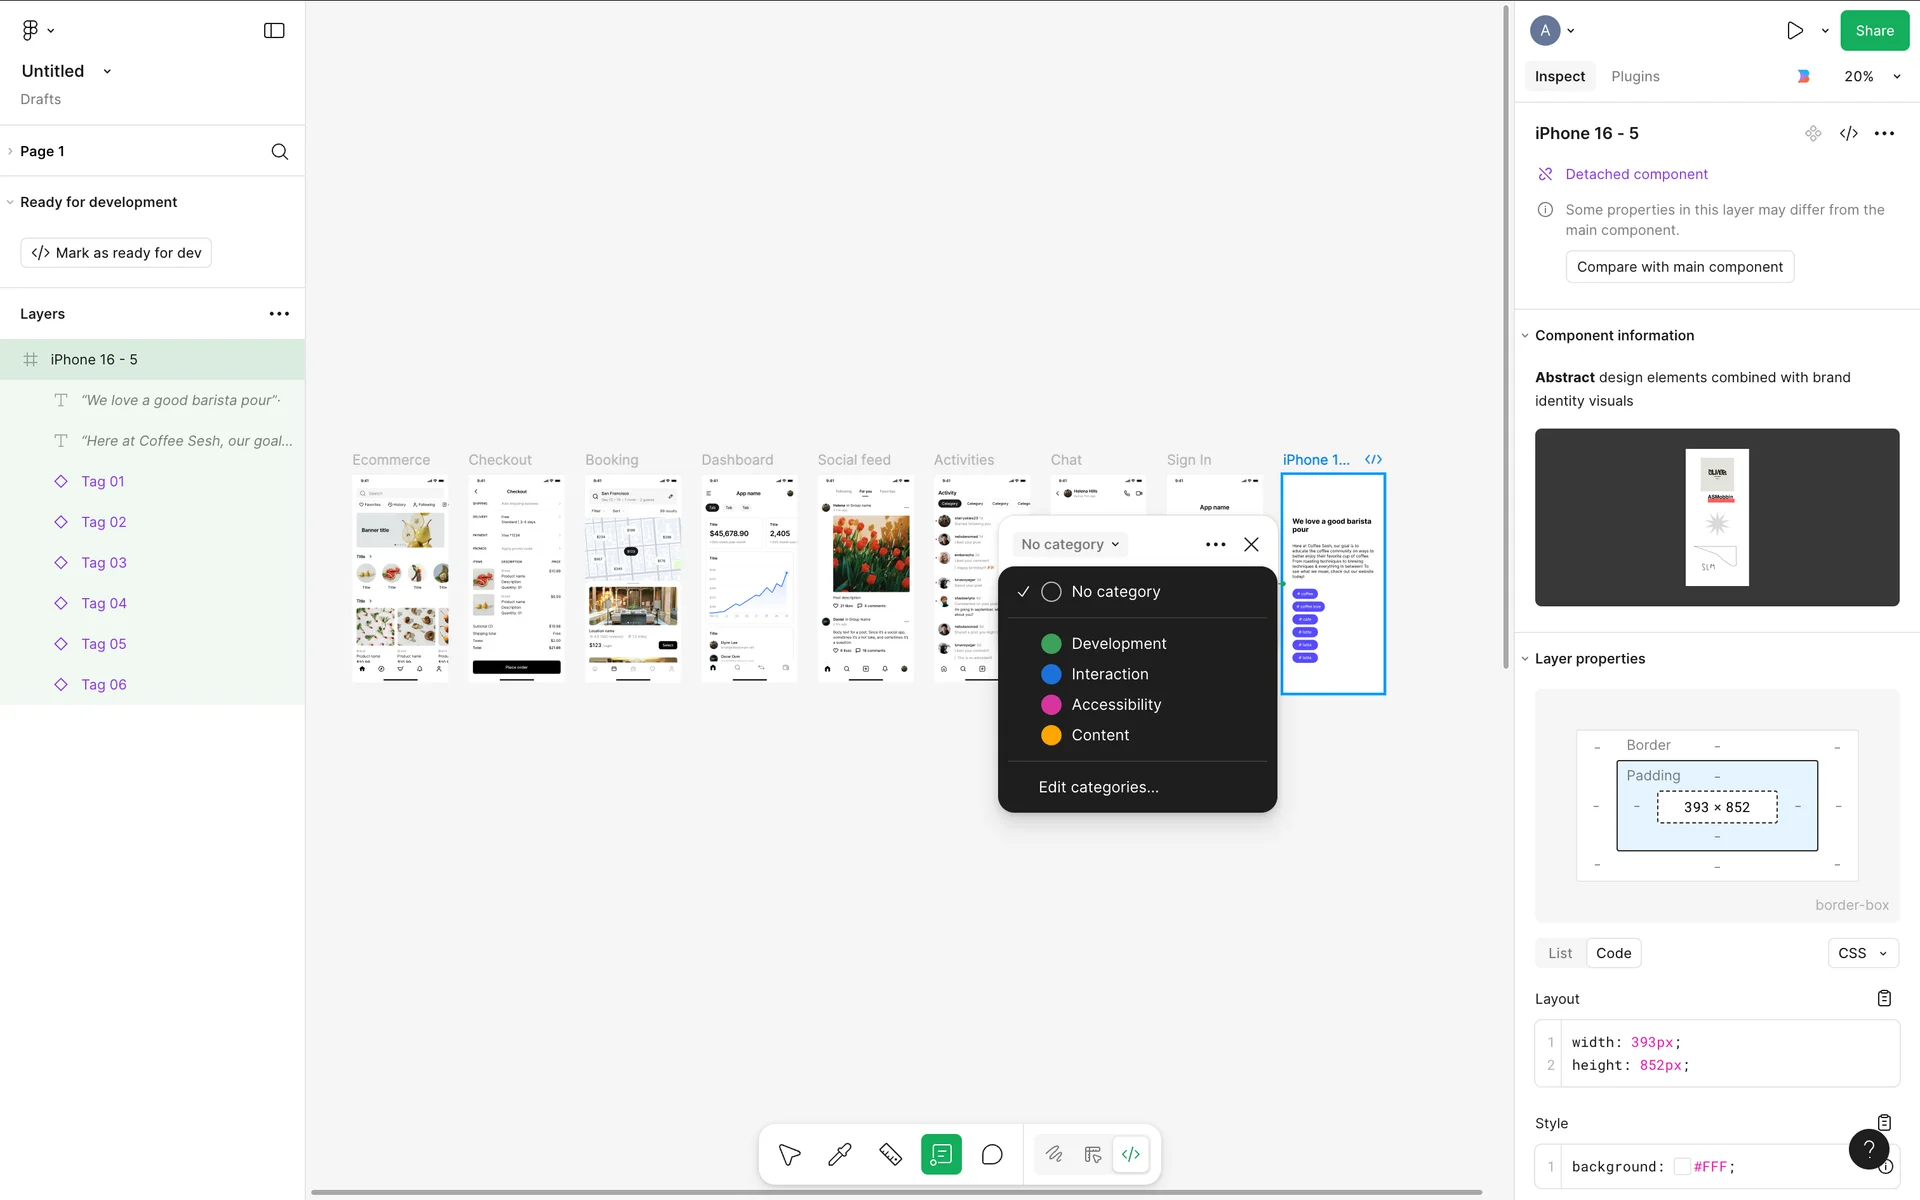Open the CSS language dropdown
The height and width of the screenshot is (1200, 1920).
[1862, 953]
